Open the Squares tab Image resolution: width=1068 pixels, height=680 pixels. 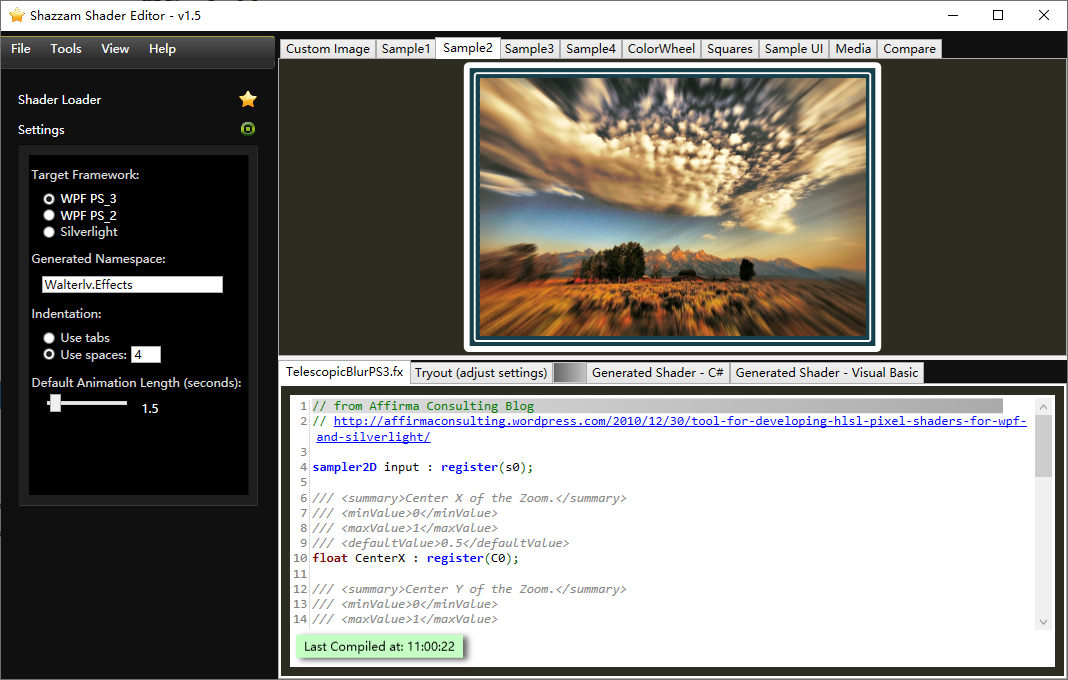pyautogui.click(x=729, y=49)
